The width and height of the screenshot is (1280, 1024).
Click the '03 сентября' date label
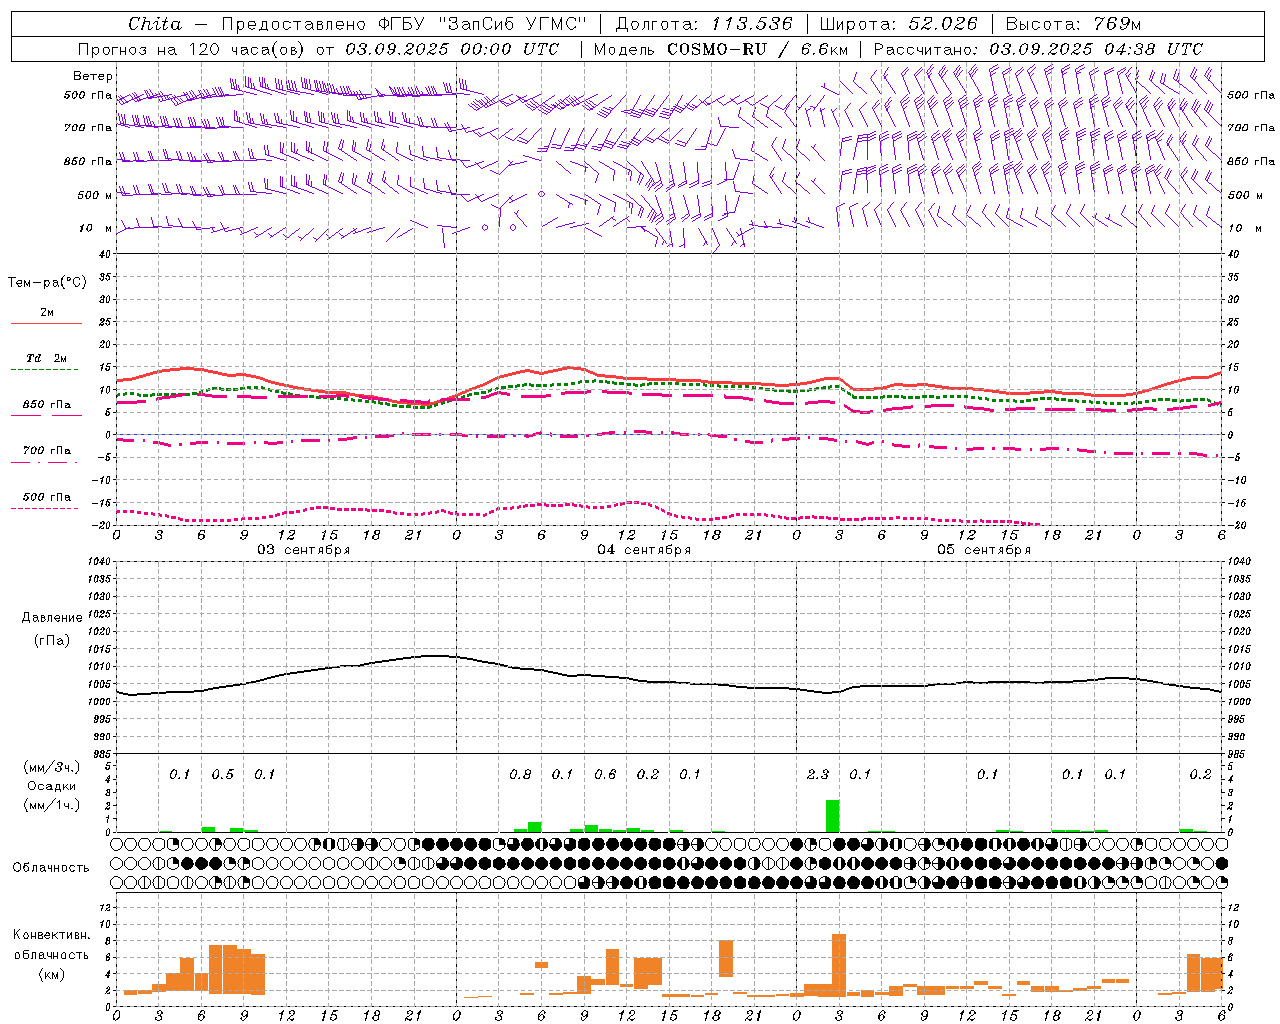(304, 550)
